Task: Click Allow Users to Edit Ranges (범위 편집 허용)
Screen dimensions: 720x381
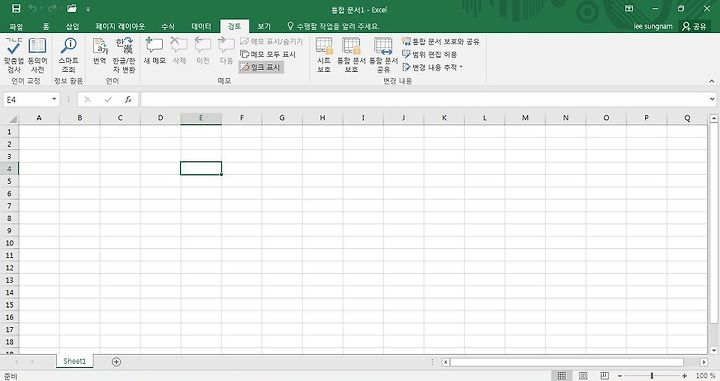Action: pyautogui.click(x=429, y=54)
